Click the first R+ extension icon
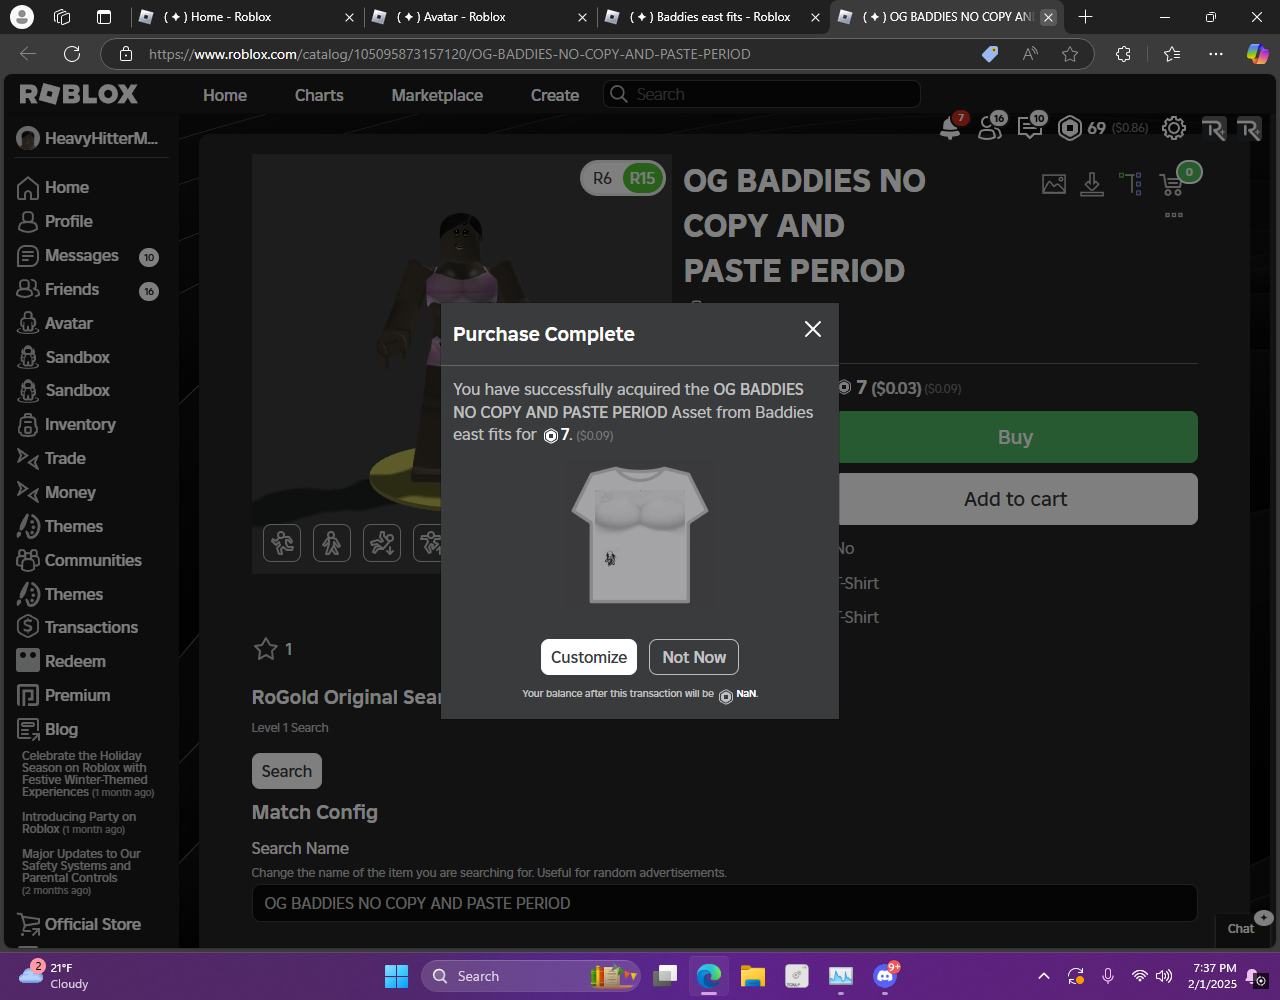The width and height of the screenshot is (1280, 1000). point(1213,128)
